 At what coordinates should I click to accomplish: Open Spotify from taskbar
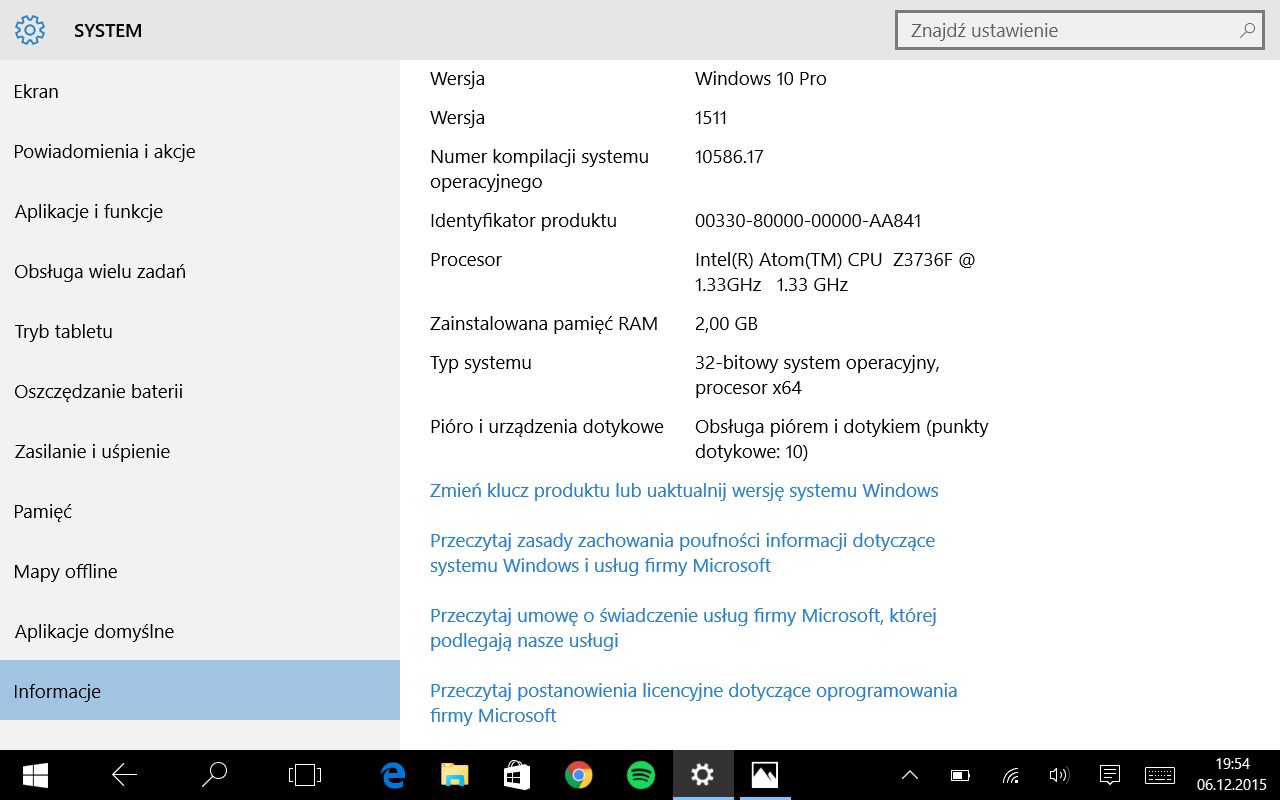641,775
